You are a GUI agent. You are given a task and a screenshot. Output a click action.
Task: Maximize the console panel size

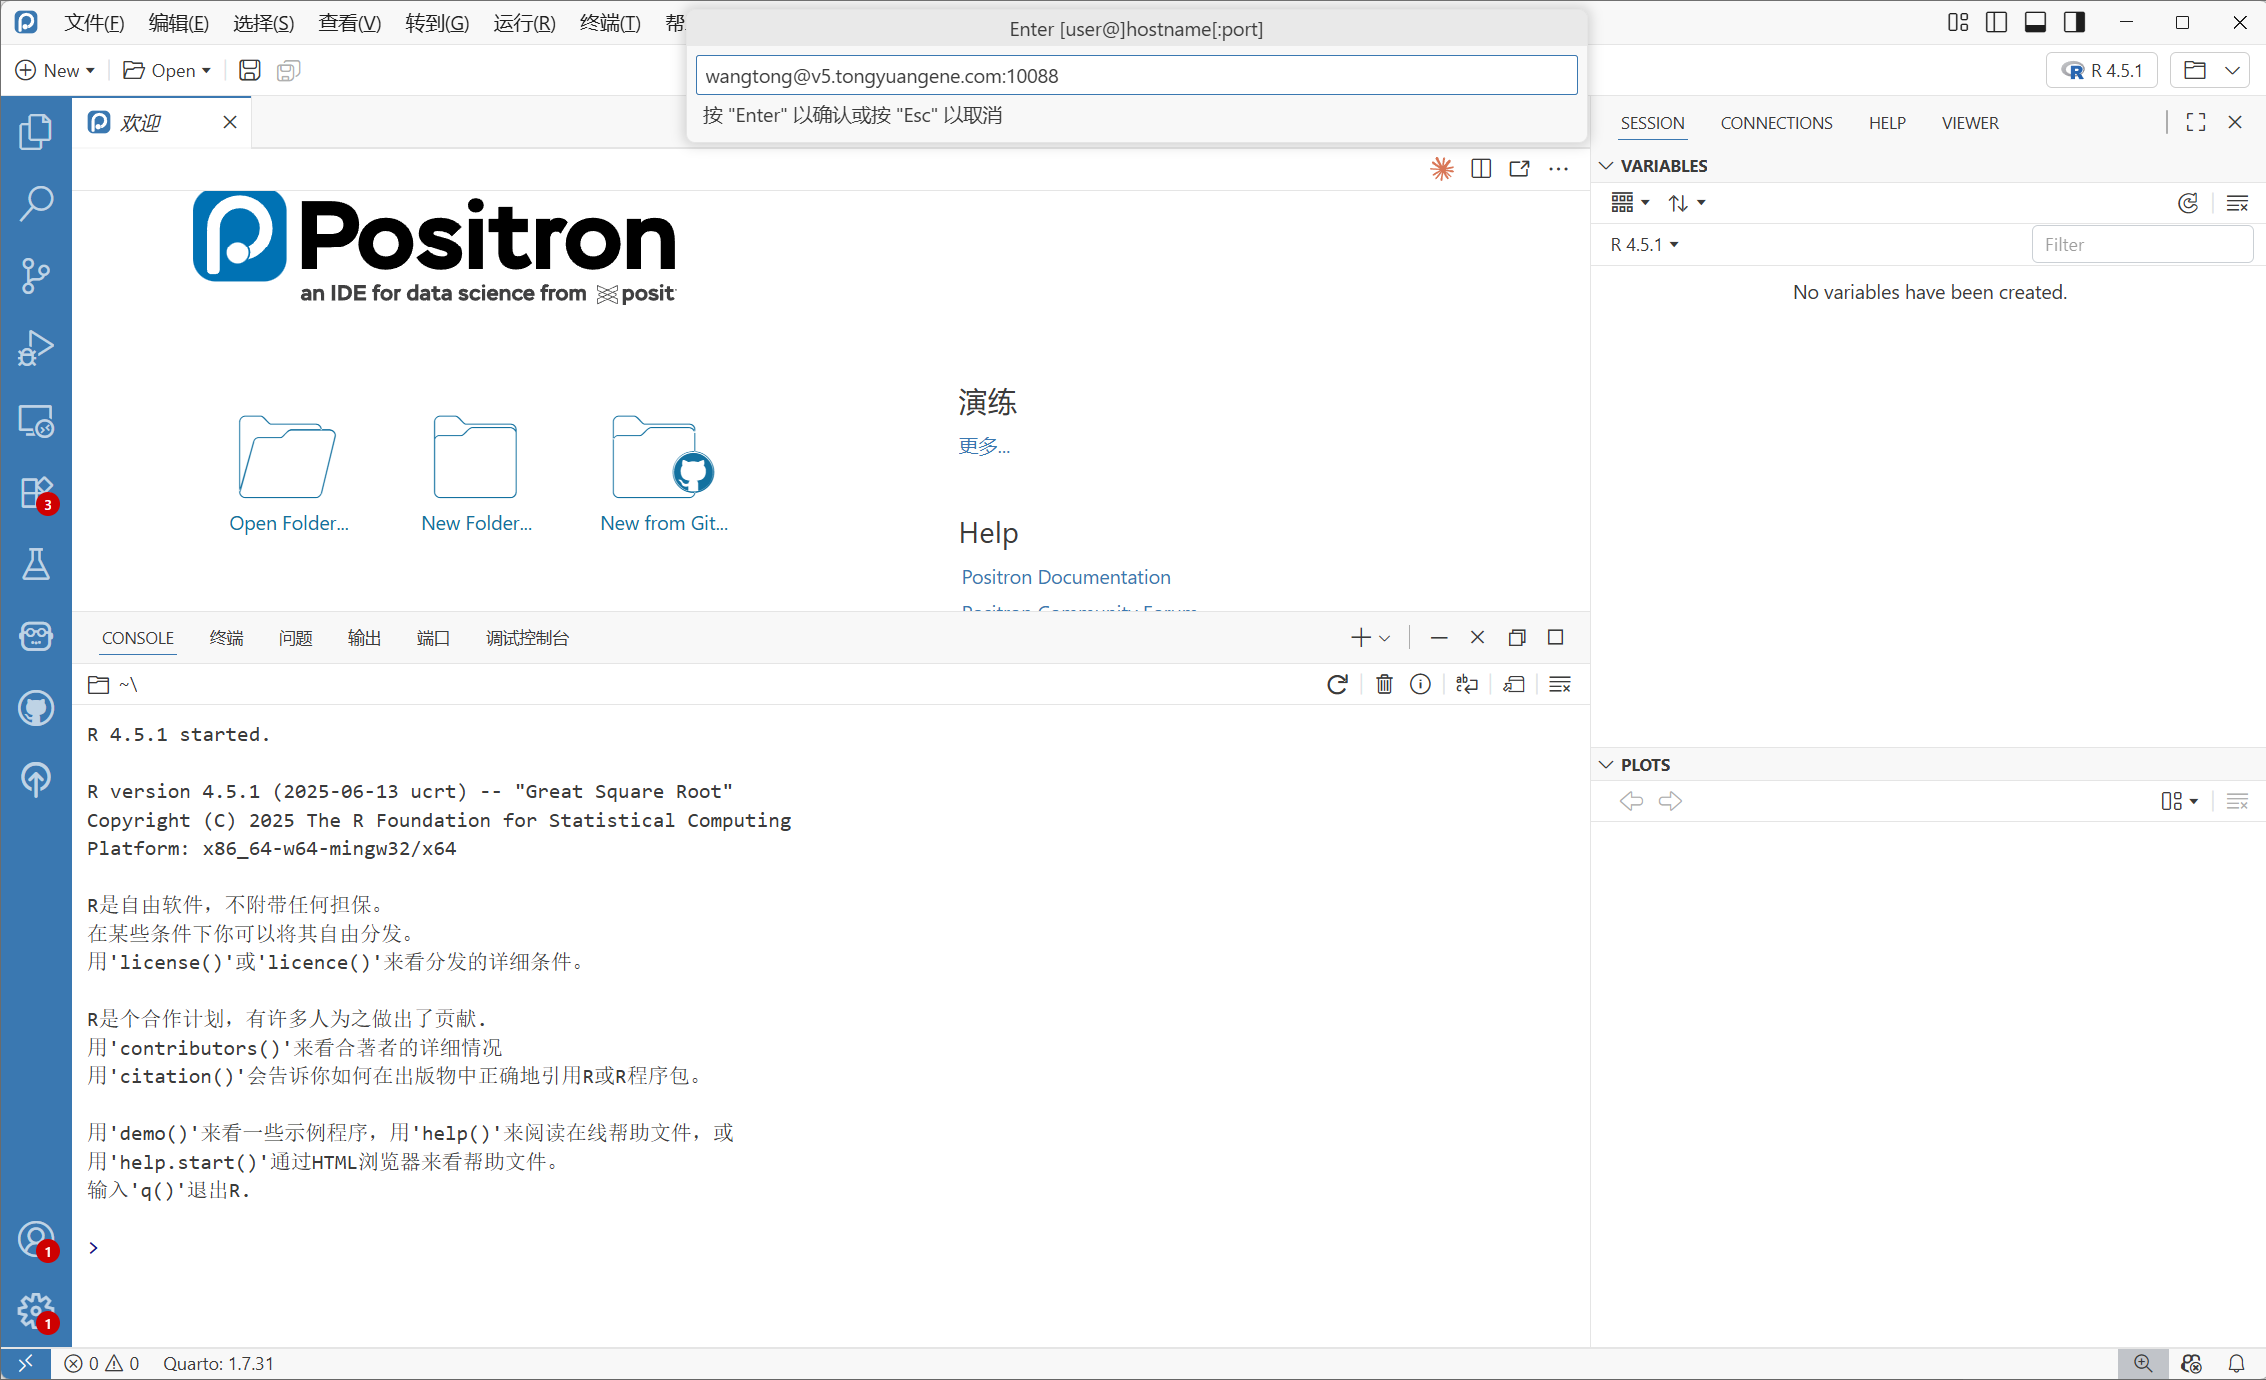click(x=1556, y=637)
